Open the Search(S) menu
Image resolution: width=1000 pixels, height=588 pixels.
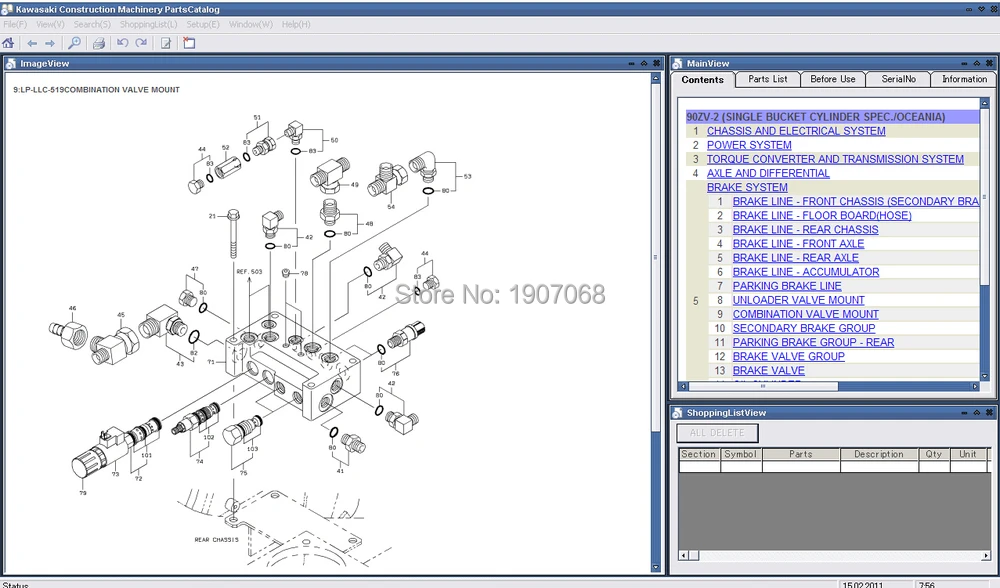[92, 24]
